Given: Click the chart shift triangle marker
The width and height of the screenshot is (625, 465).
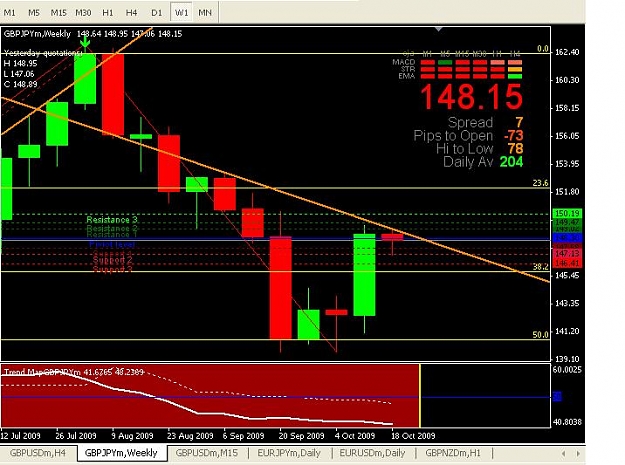Looking at the screenshot, I should (x=439, y=29).
